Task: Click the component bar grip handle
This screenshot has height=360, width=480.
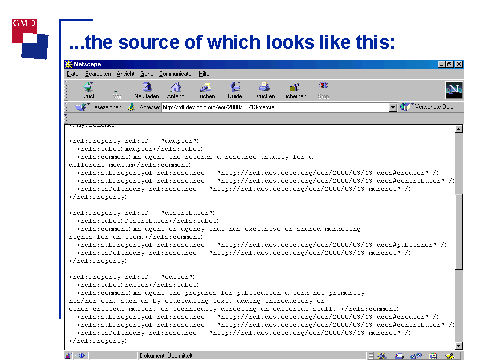Action: (x=371, y=356)
